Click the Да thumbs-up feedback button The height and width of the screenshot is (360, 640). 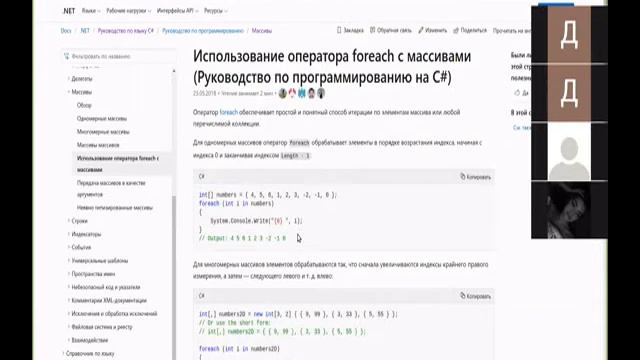coord(521,93)
